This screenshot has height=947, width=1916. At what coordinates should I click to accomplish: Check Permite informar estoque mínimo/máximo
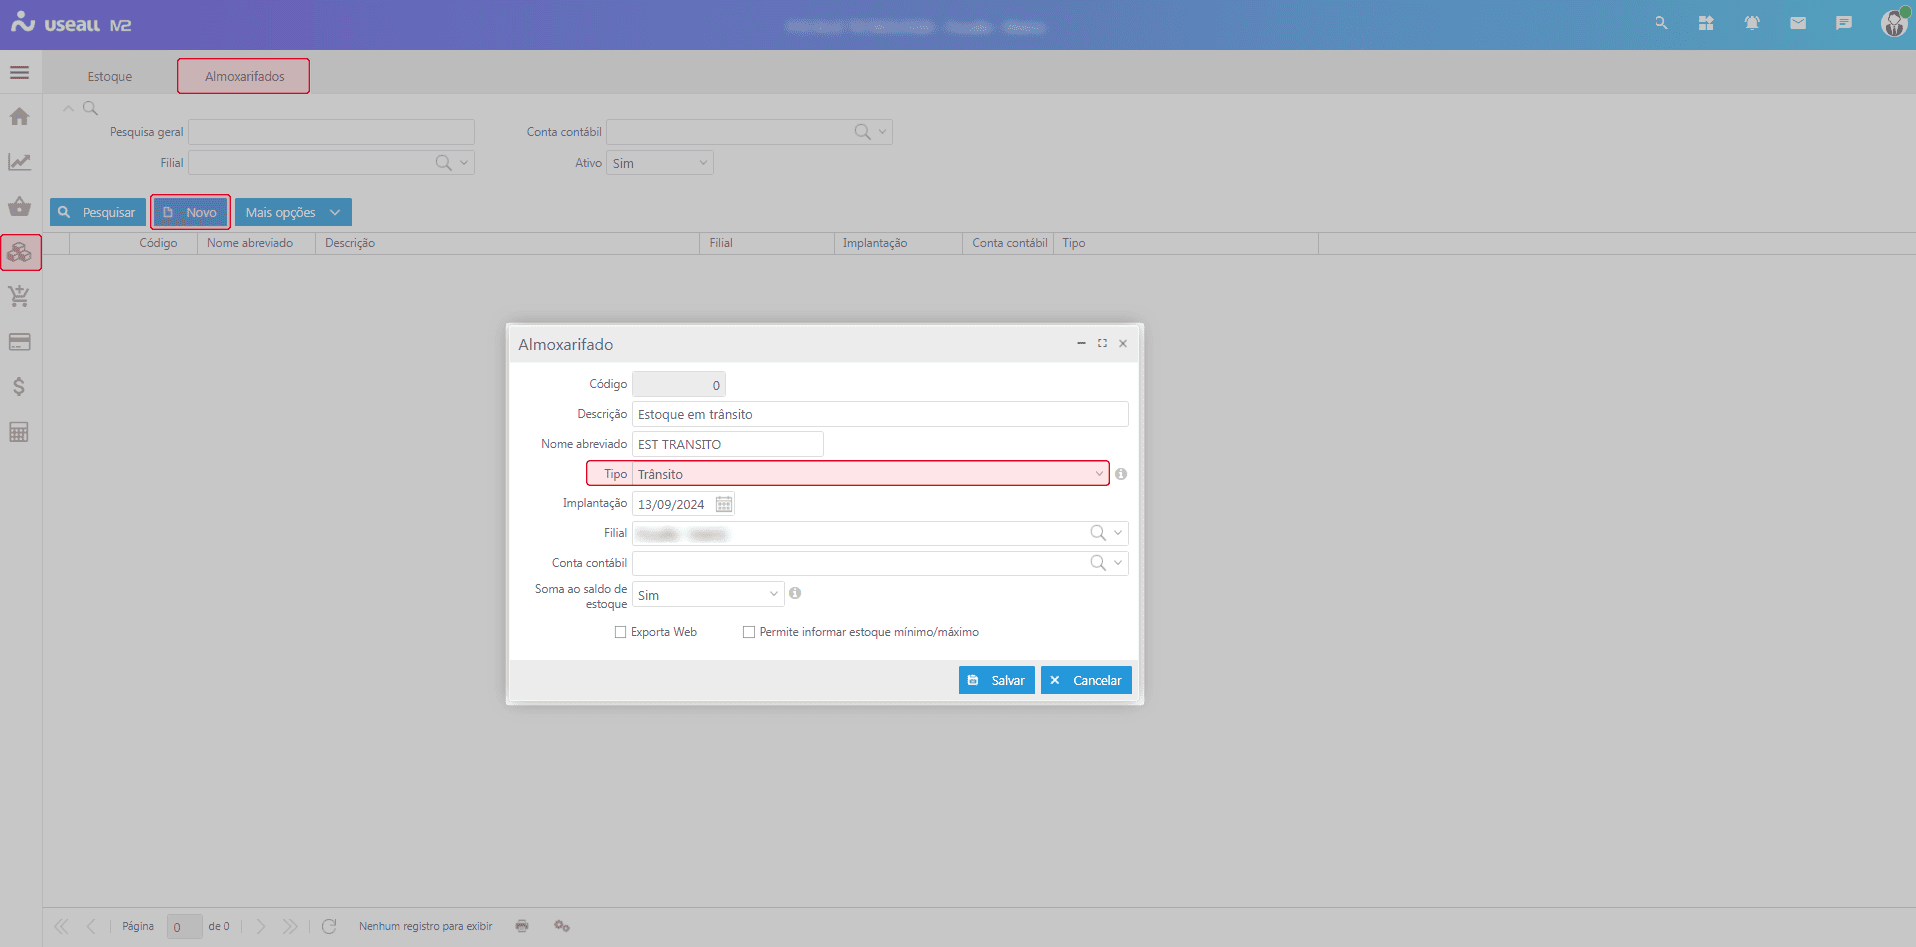(749, 632)
